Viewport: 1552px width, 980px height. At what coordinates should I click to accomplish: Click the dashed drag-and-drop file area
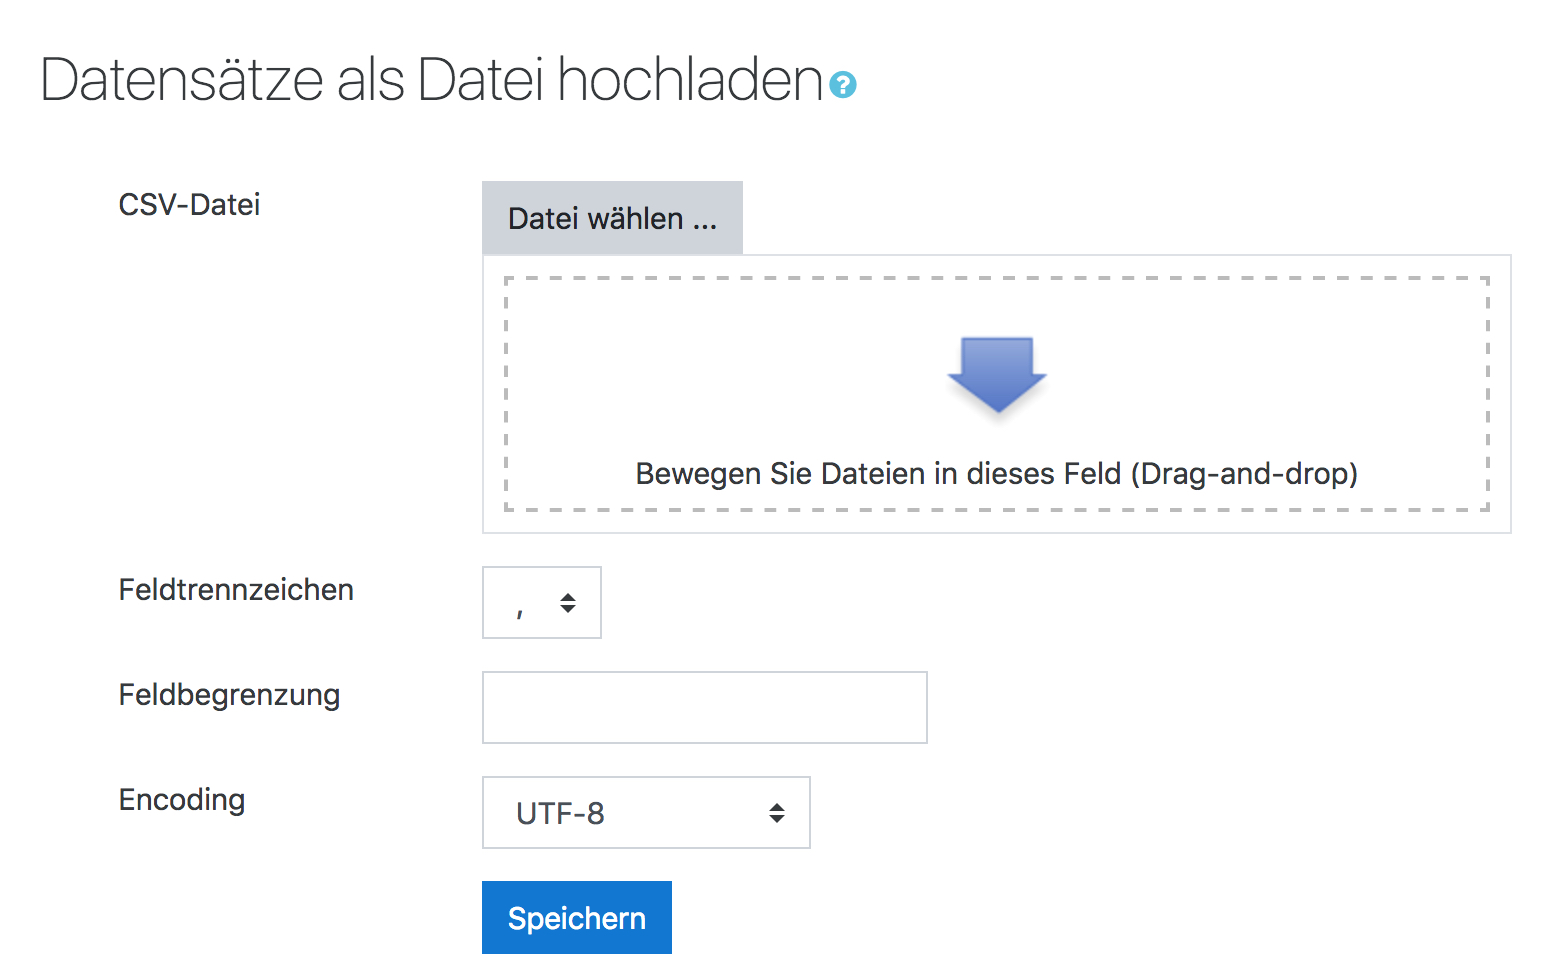coord(997,394)
